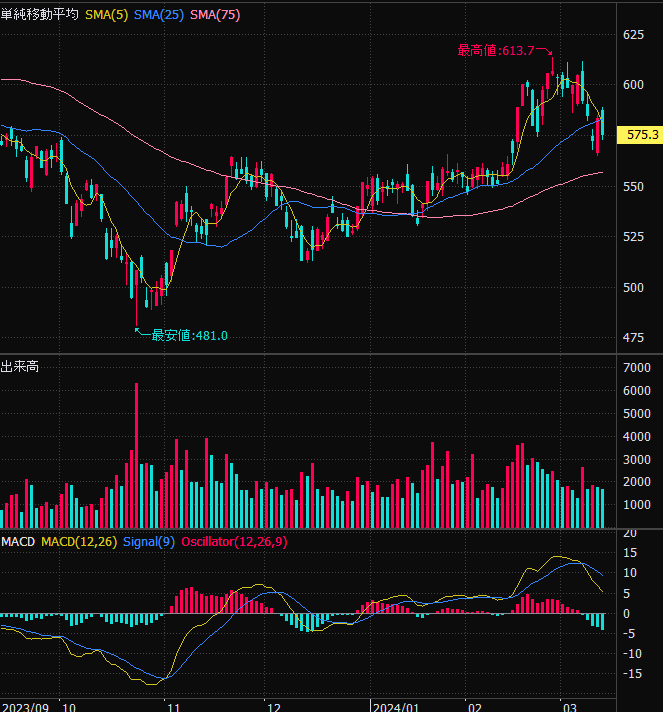Click the SMA(5) legend label
663x712 pixels.
(107, 15)
